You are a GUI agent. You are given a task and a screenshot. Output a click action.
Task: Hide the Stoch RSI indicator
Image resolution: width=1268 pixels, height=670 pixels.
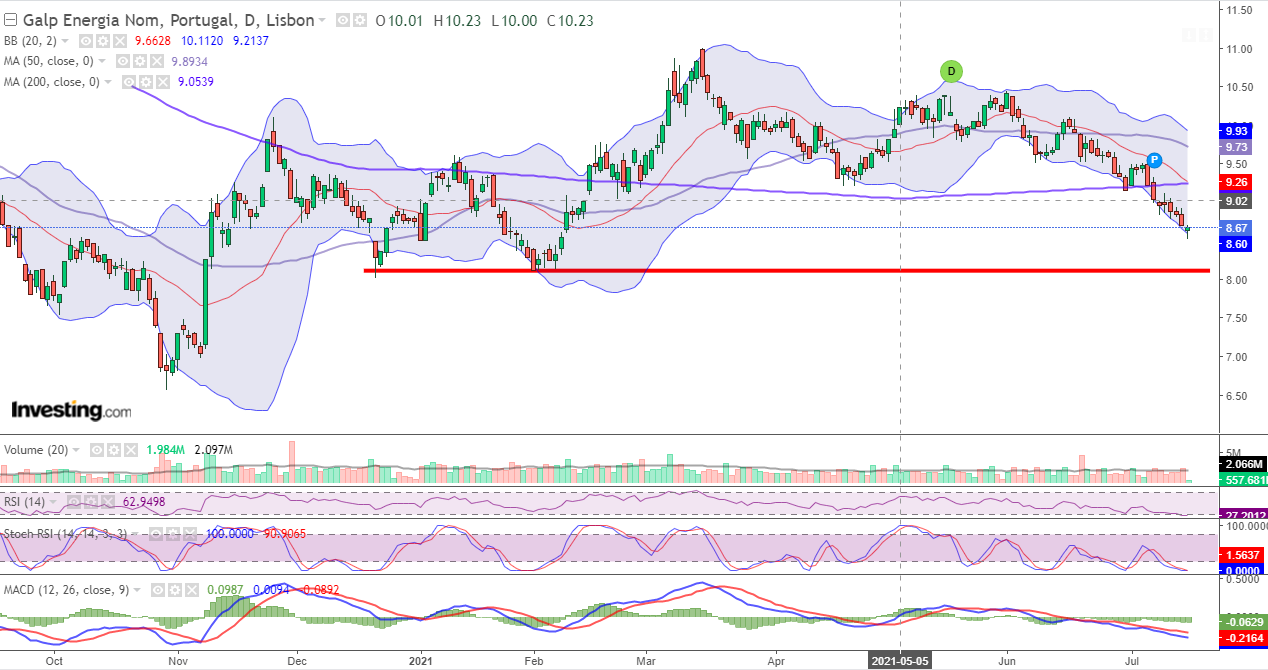click(156, 533)
